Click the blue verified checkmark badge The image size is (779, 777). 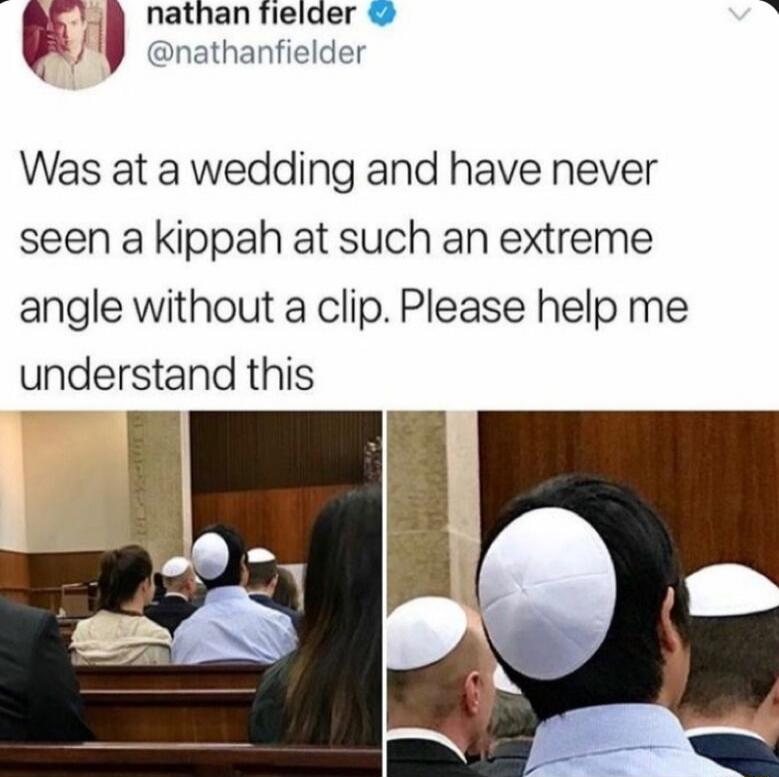(381, 16)
